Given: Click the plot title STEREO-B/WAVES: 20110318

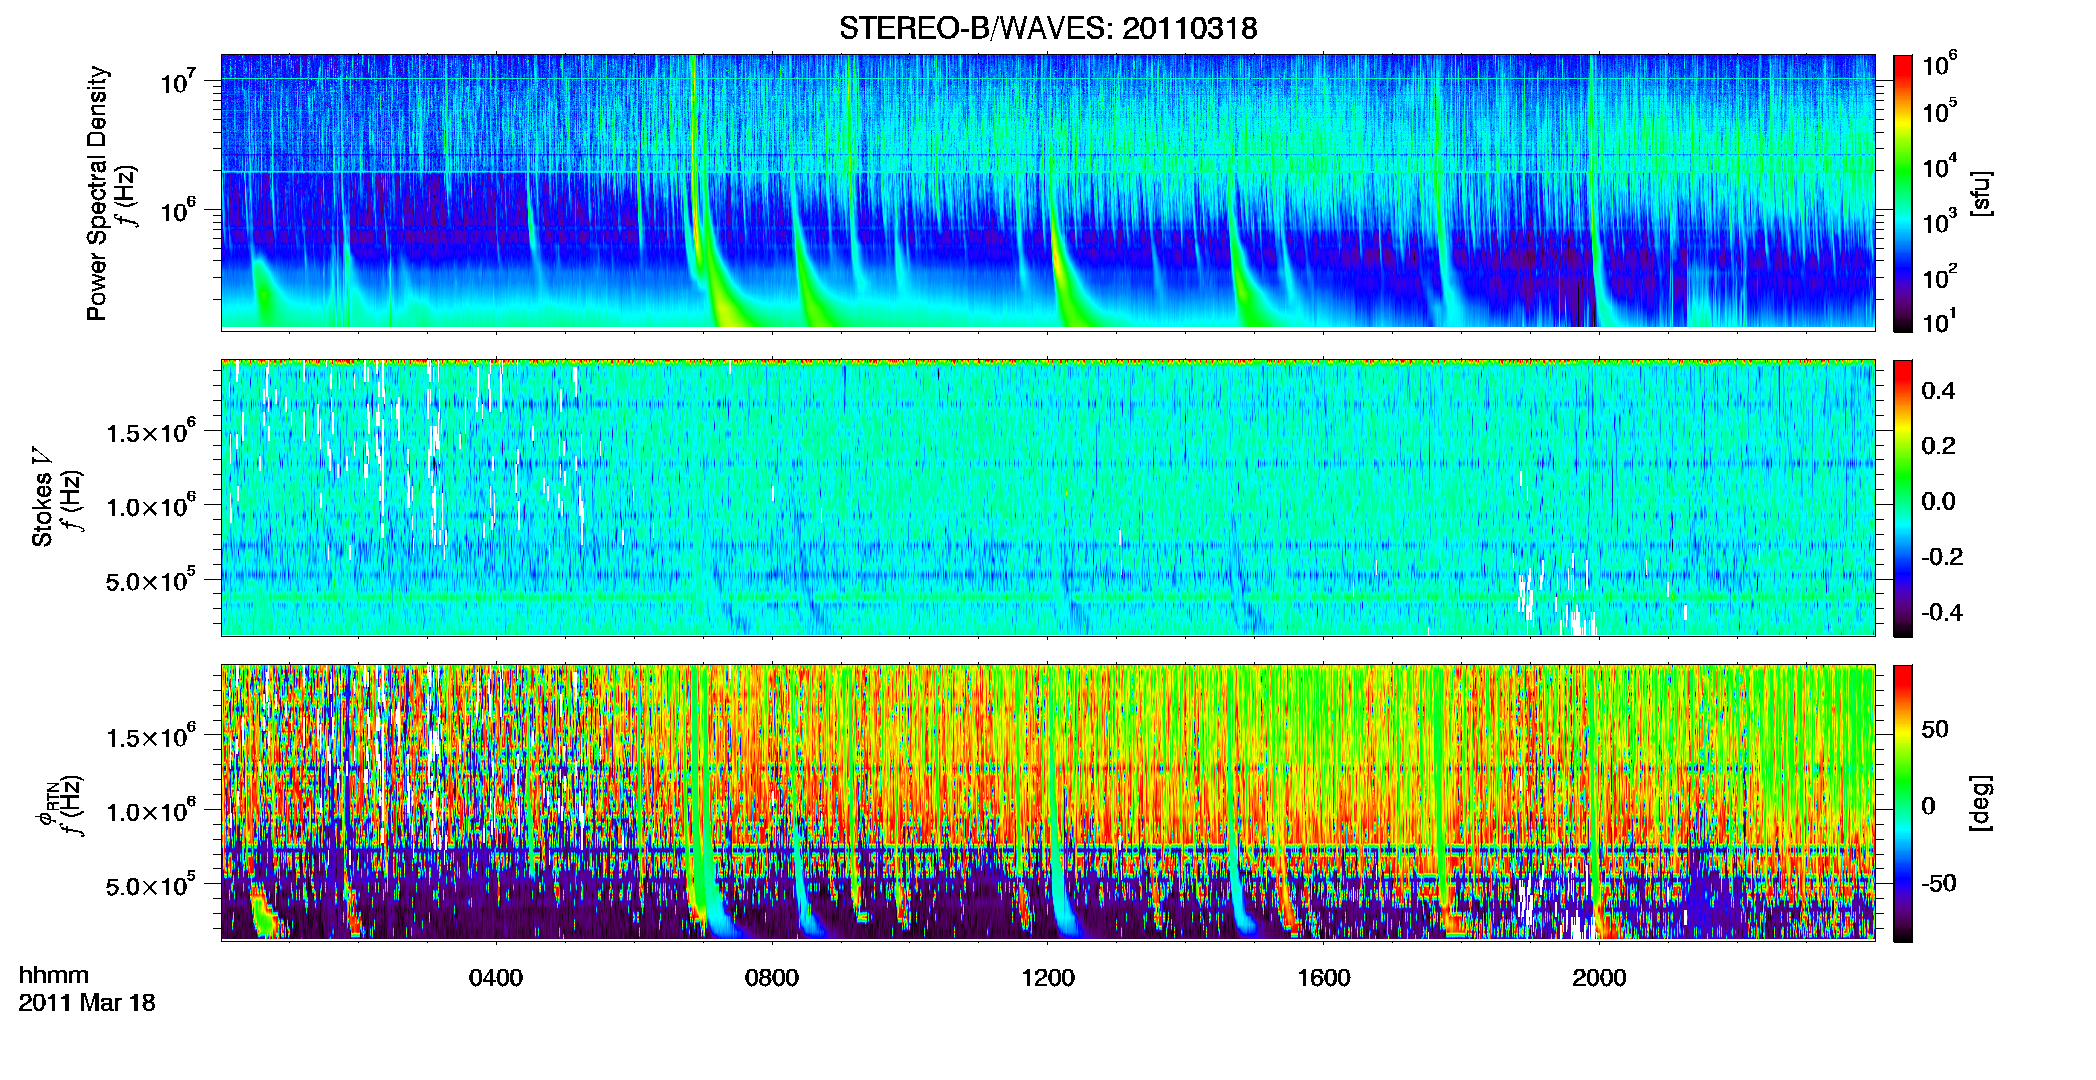Looking at the screenshot, I should click(1048, 28).
